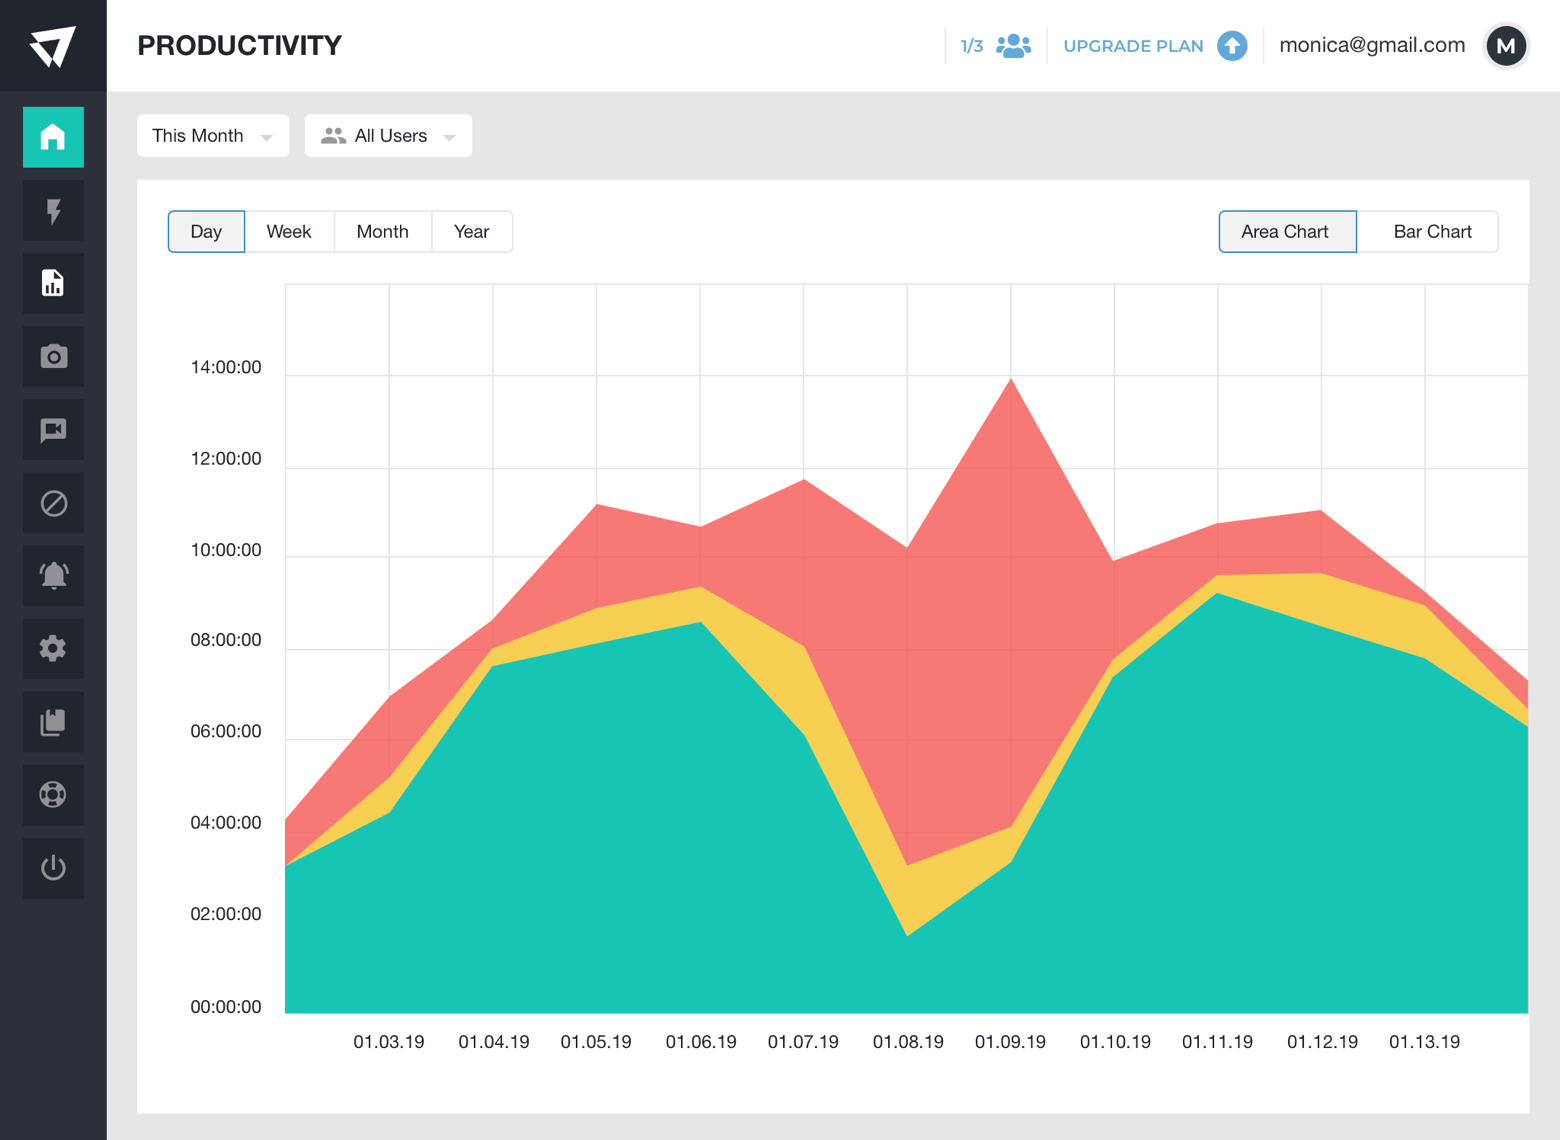The image size is (1560, 1140).
Task: Open the blocked items circle-slash icon
Action: (x=53, y=503)
